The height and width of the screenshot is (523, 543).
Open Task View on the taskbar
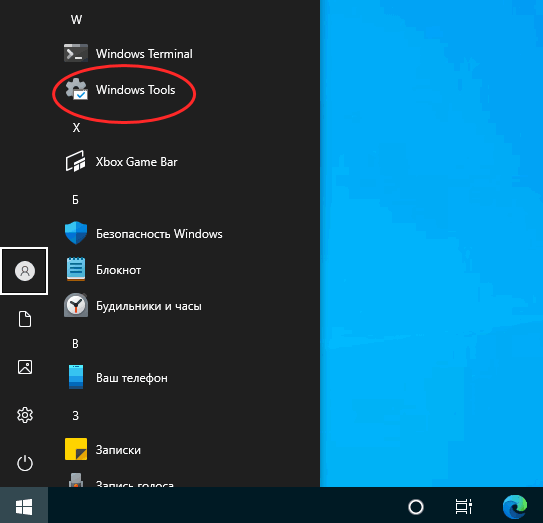coord(463,507)
